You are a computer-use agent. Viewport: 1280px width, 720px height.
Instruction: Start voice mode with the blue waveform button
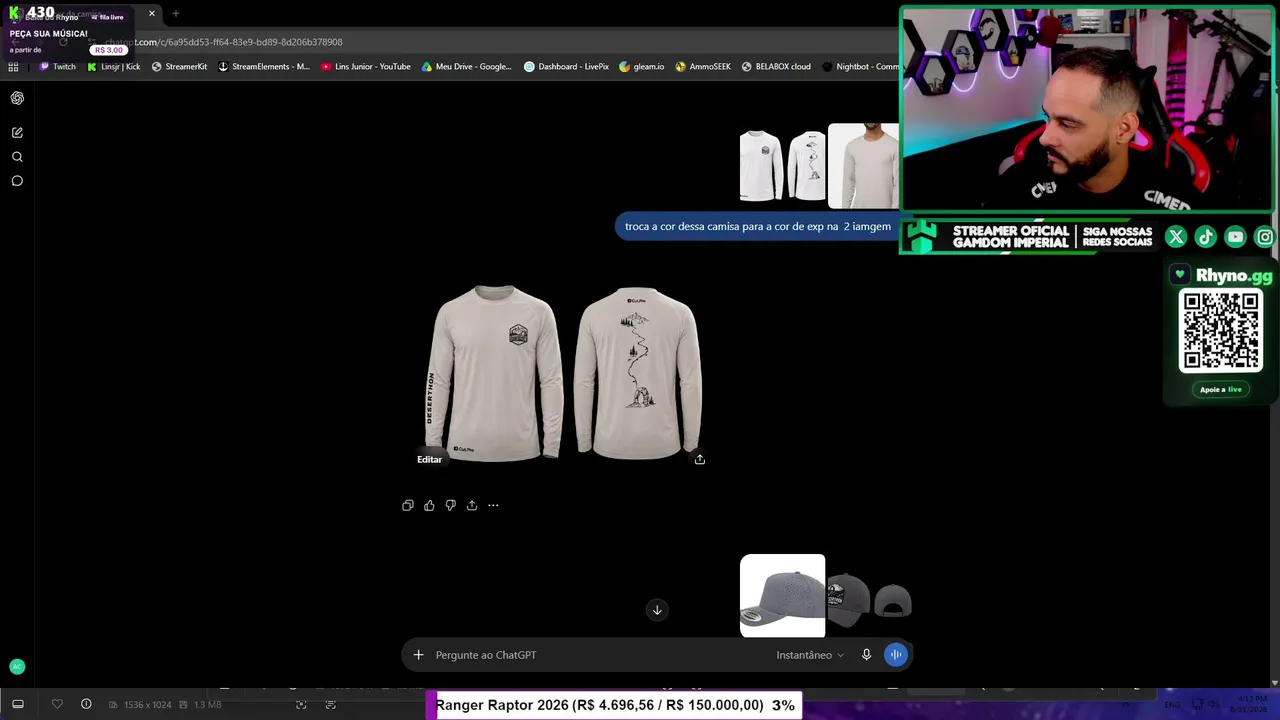(x=896, y=655)
